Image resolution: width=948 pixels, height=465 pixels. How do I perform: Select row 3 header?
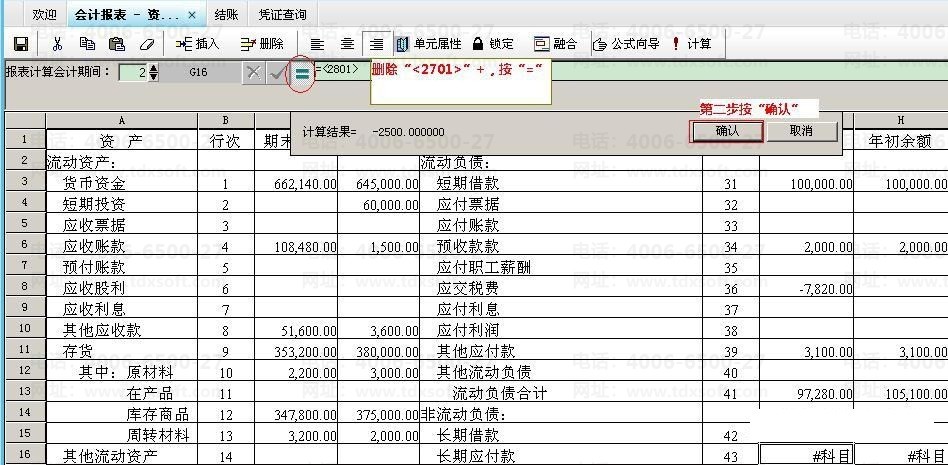click(25, 181)
